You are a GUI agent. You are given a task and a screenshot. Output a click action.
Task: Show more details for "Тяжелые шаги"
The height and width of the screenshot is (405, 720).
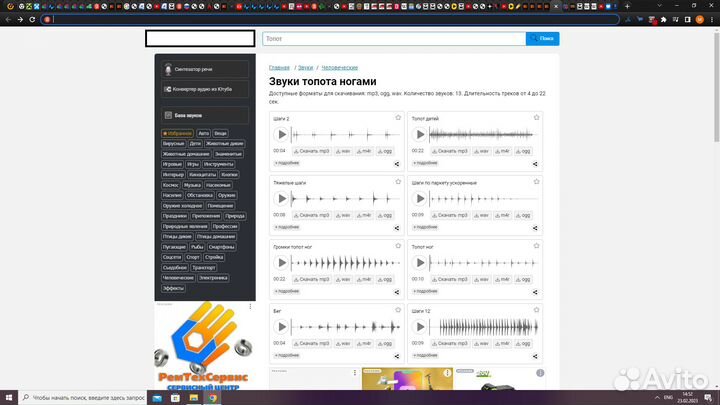point(286,227)
